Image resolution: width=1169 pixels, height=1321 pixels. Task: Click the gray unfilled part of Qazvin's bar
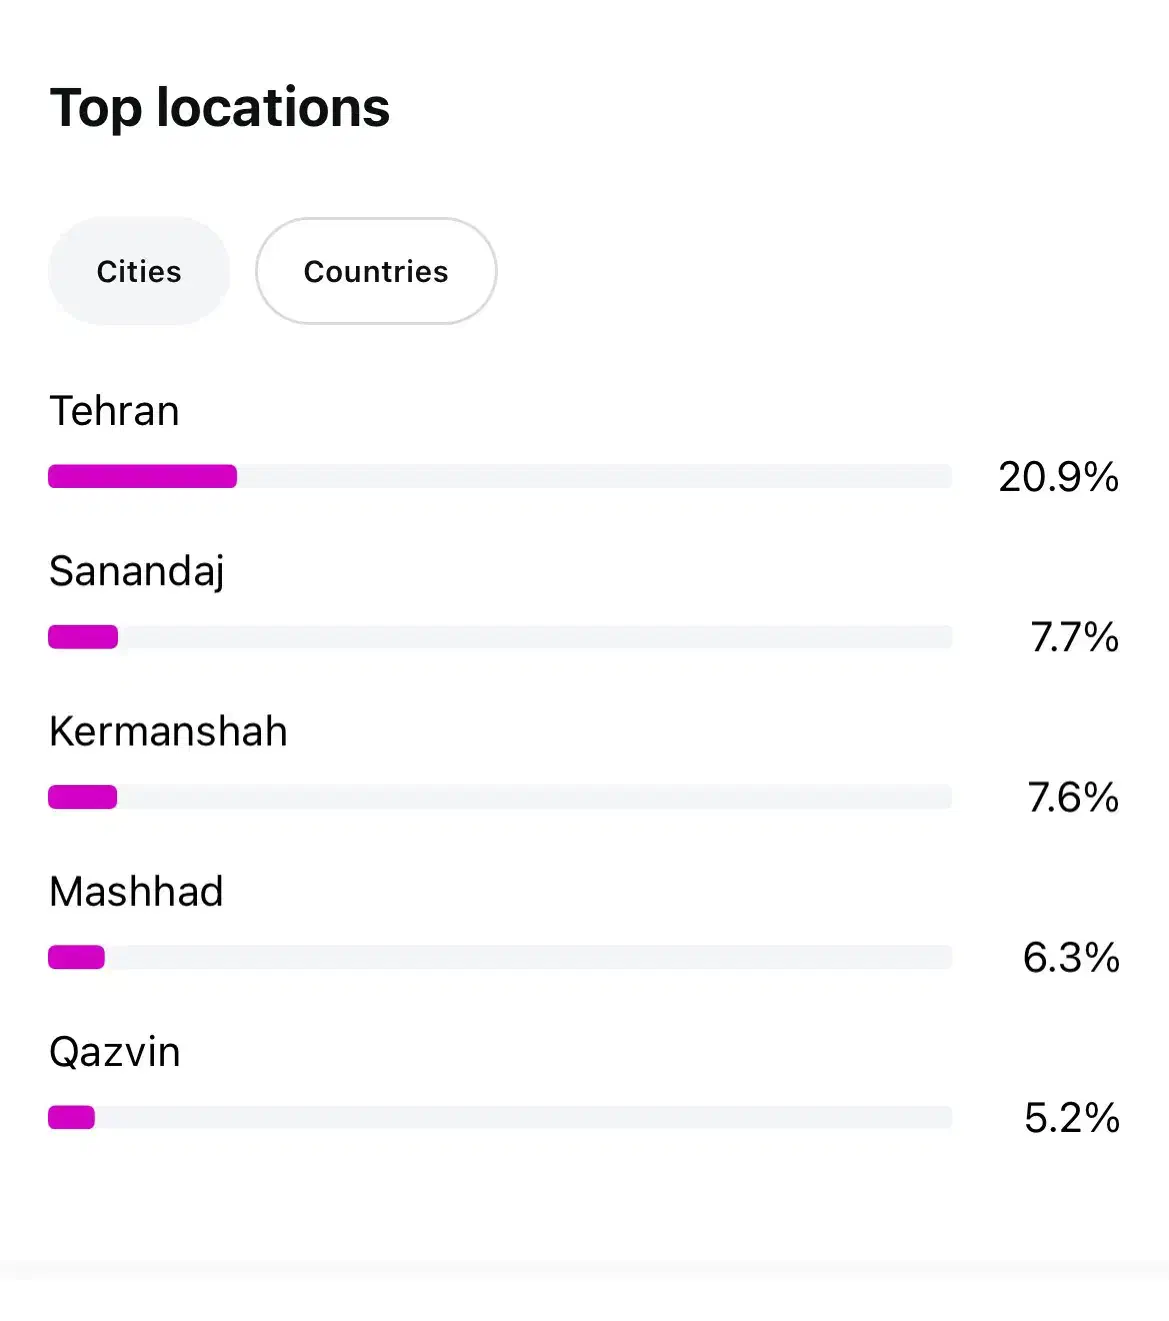click(x=523, y=1117)
